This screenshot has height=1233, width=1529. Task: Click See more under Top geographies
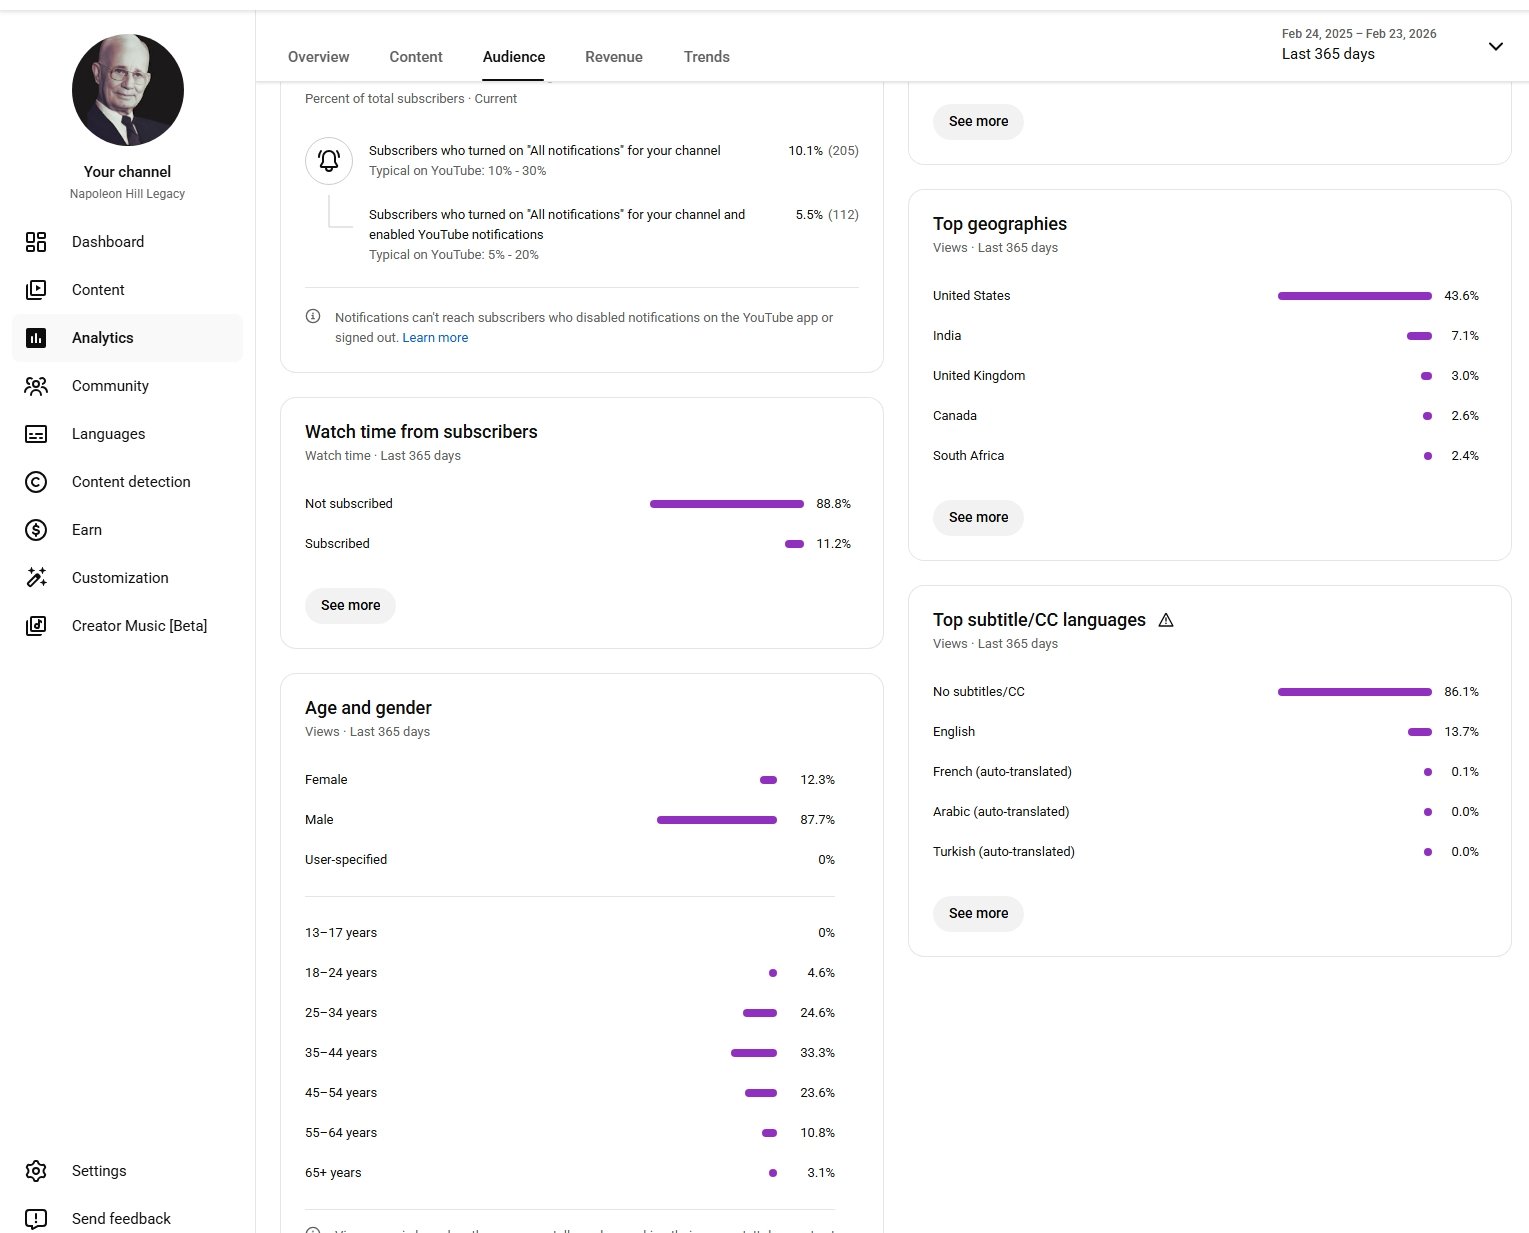click(x=978, y=518)
